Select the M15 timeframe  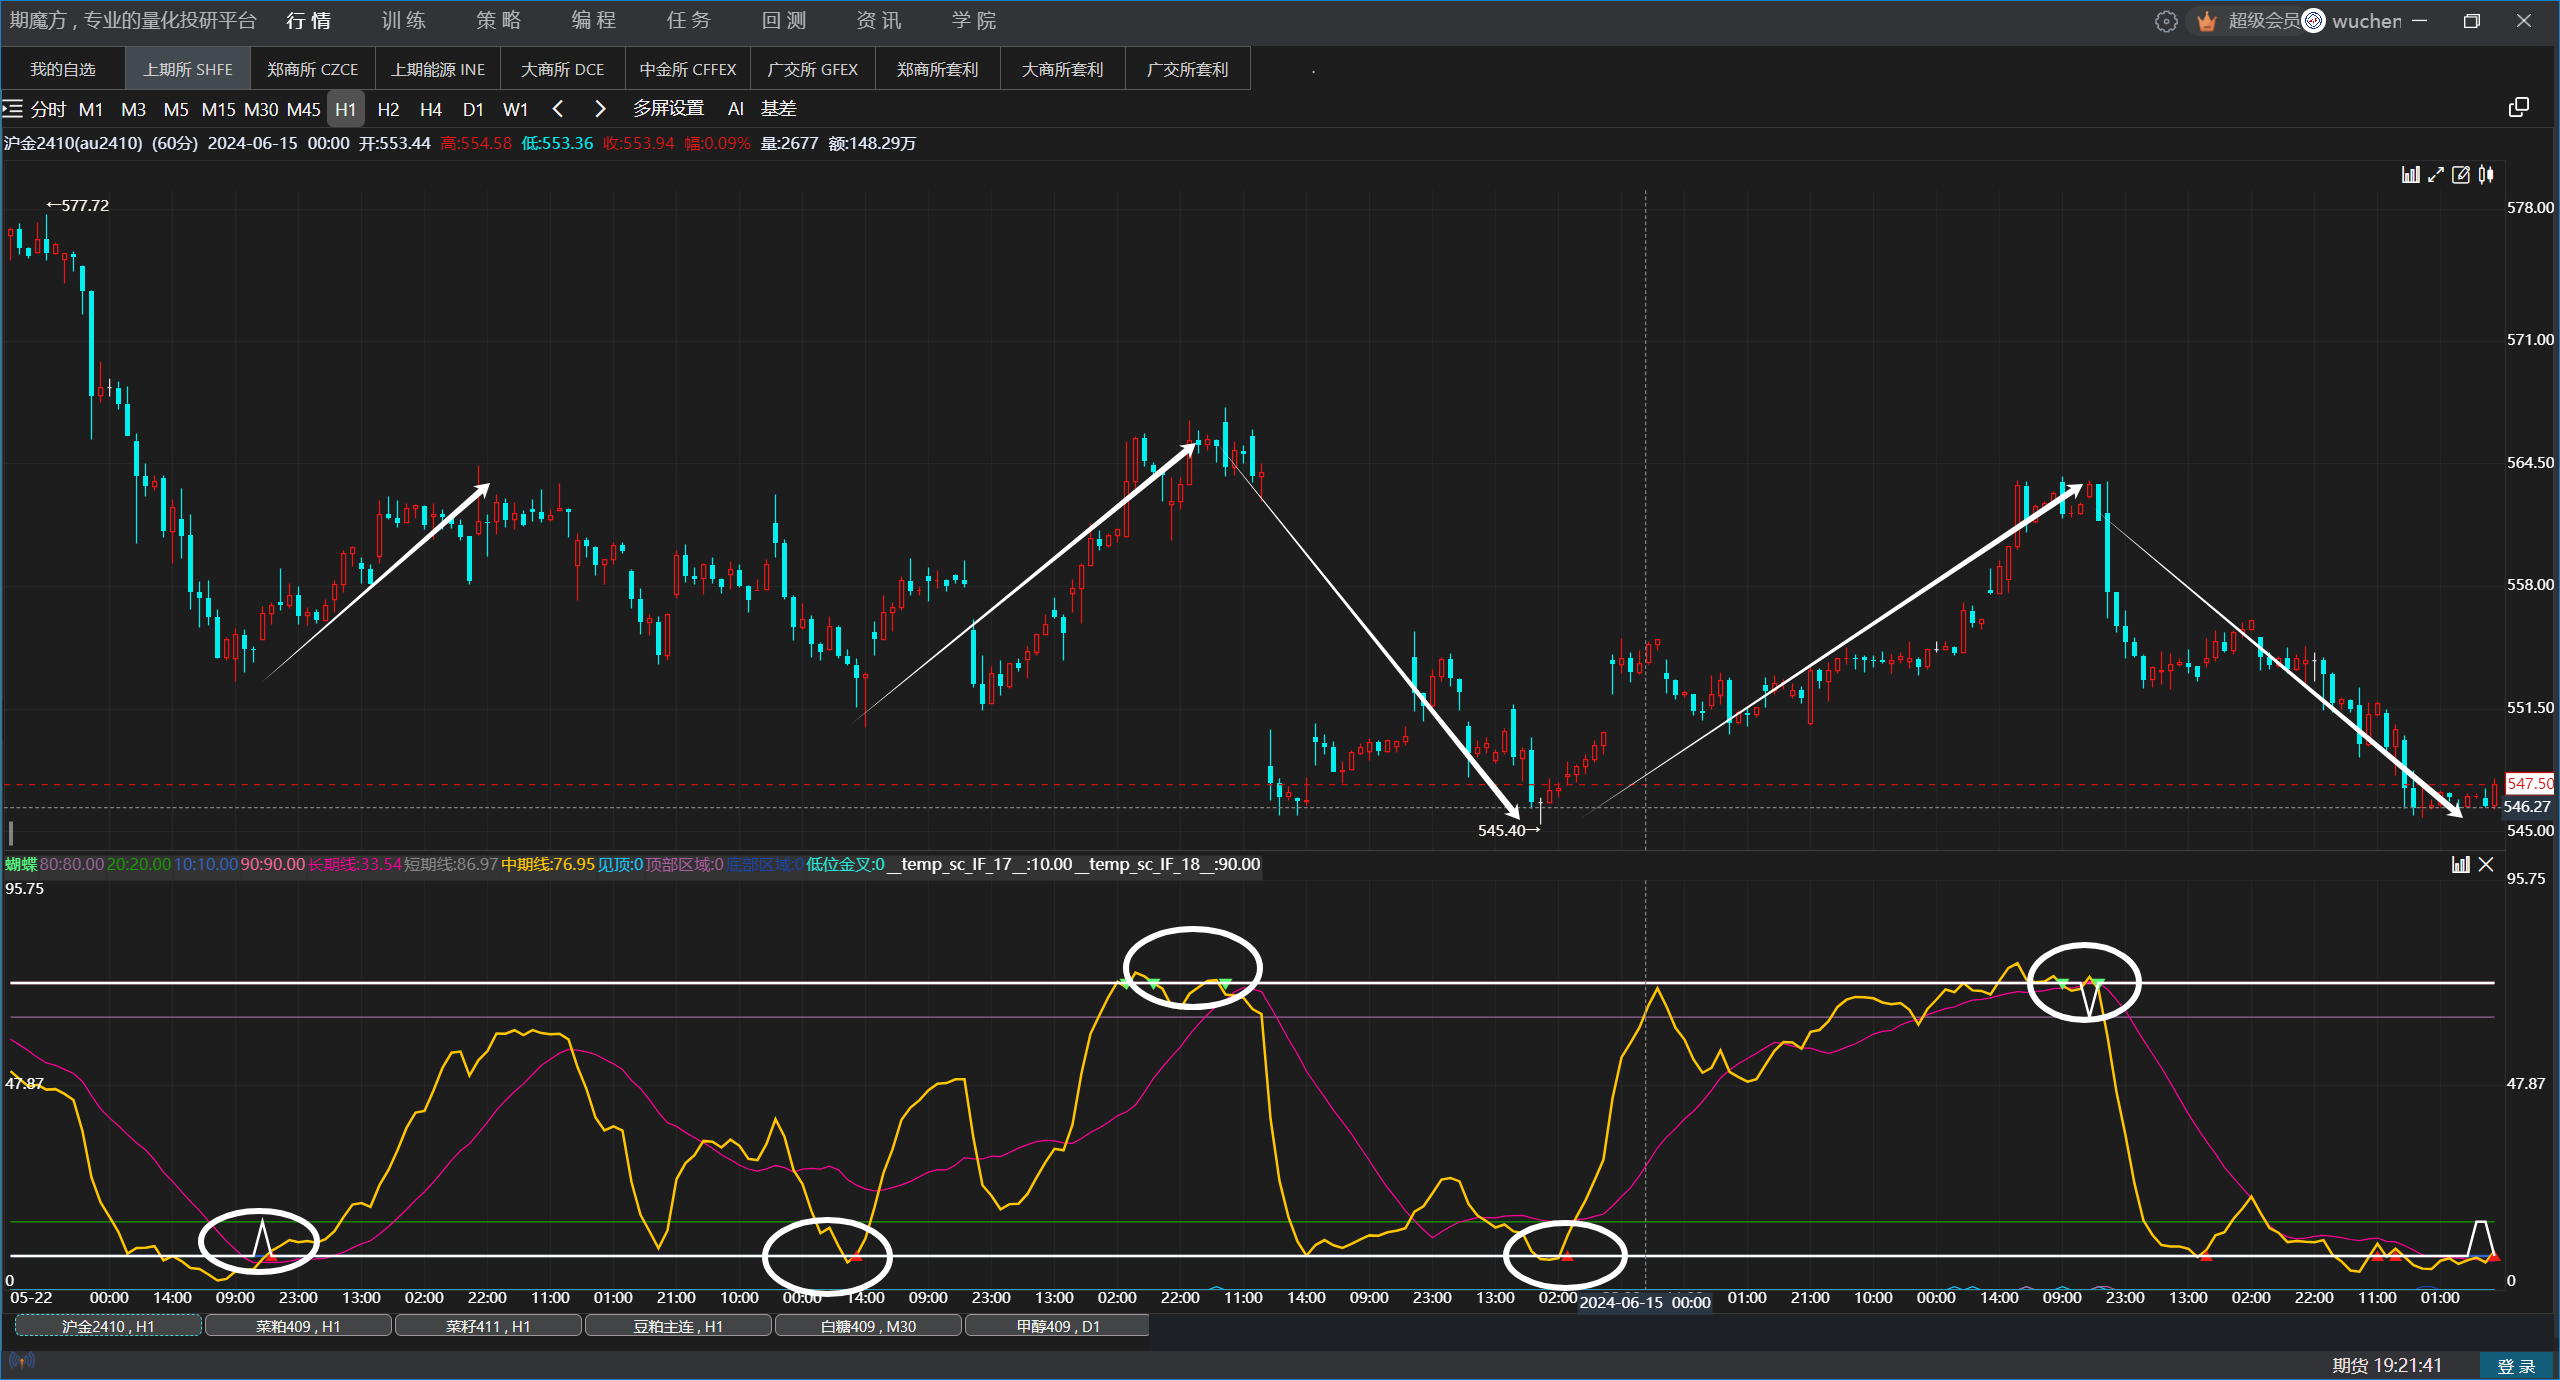(218, 109)
